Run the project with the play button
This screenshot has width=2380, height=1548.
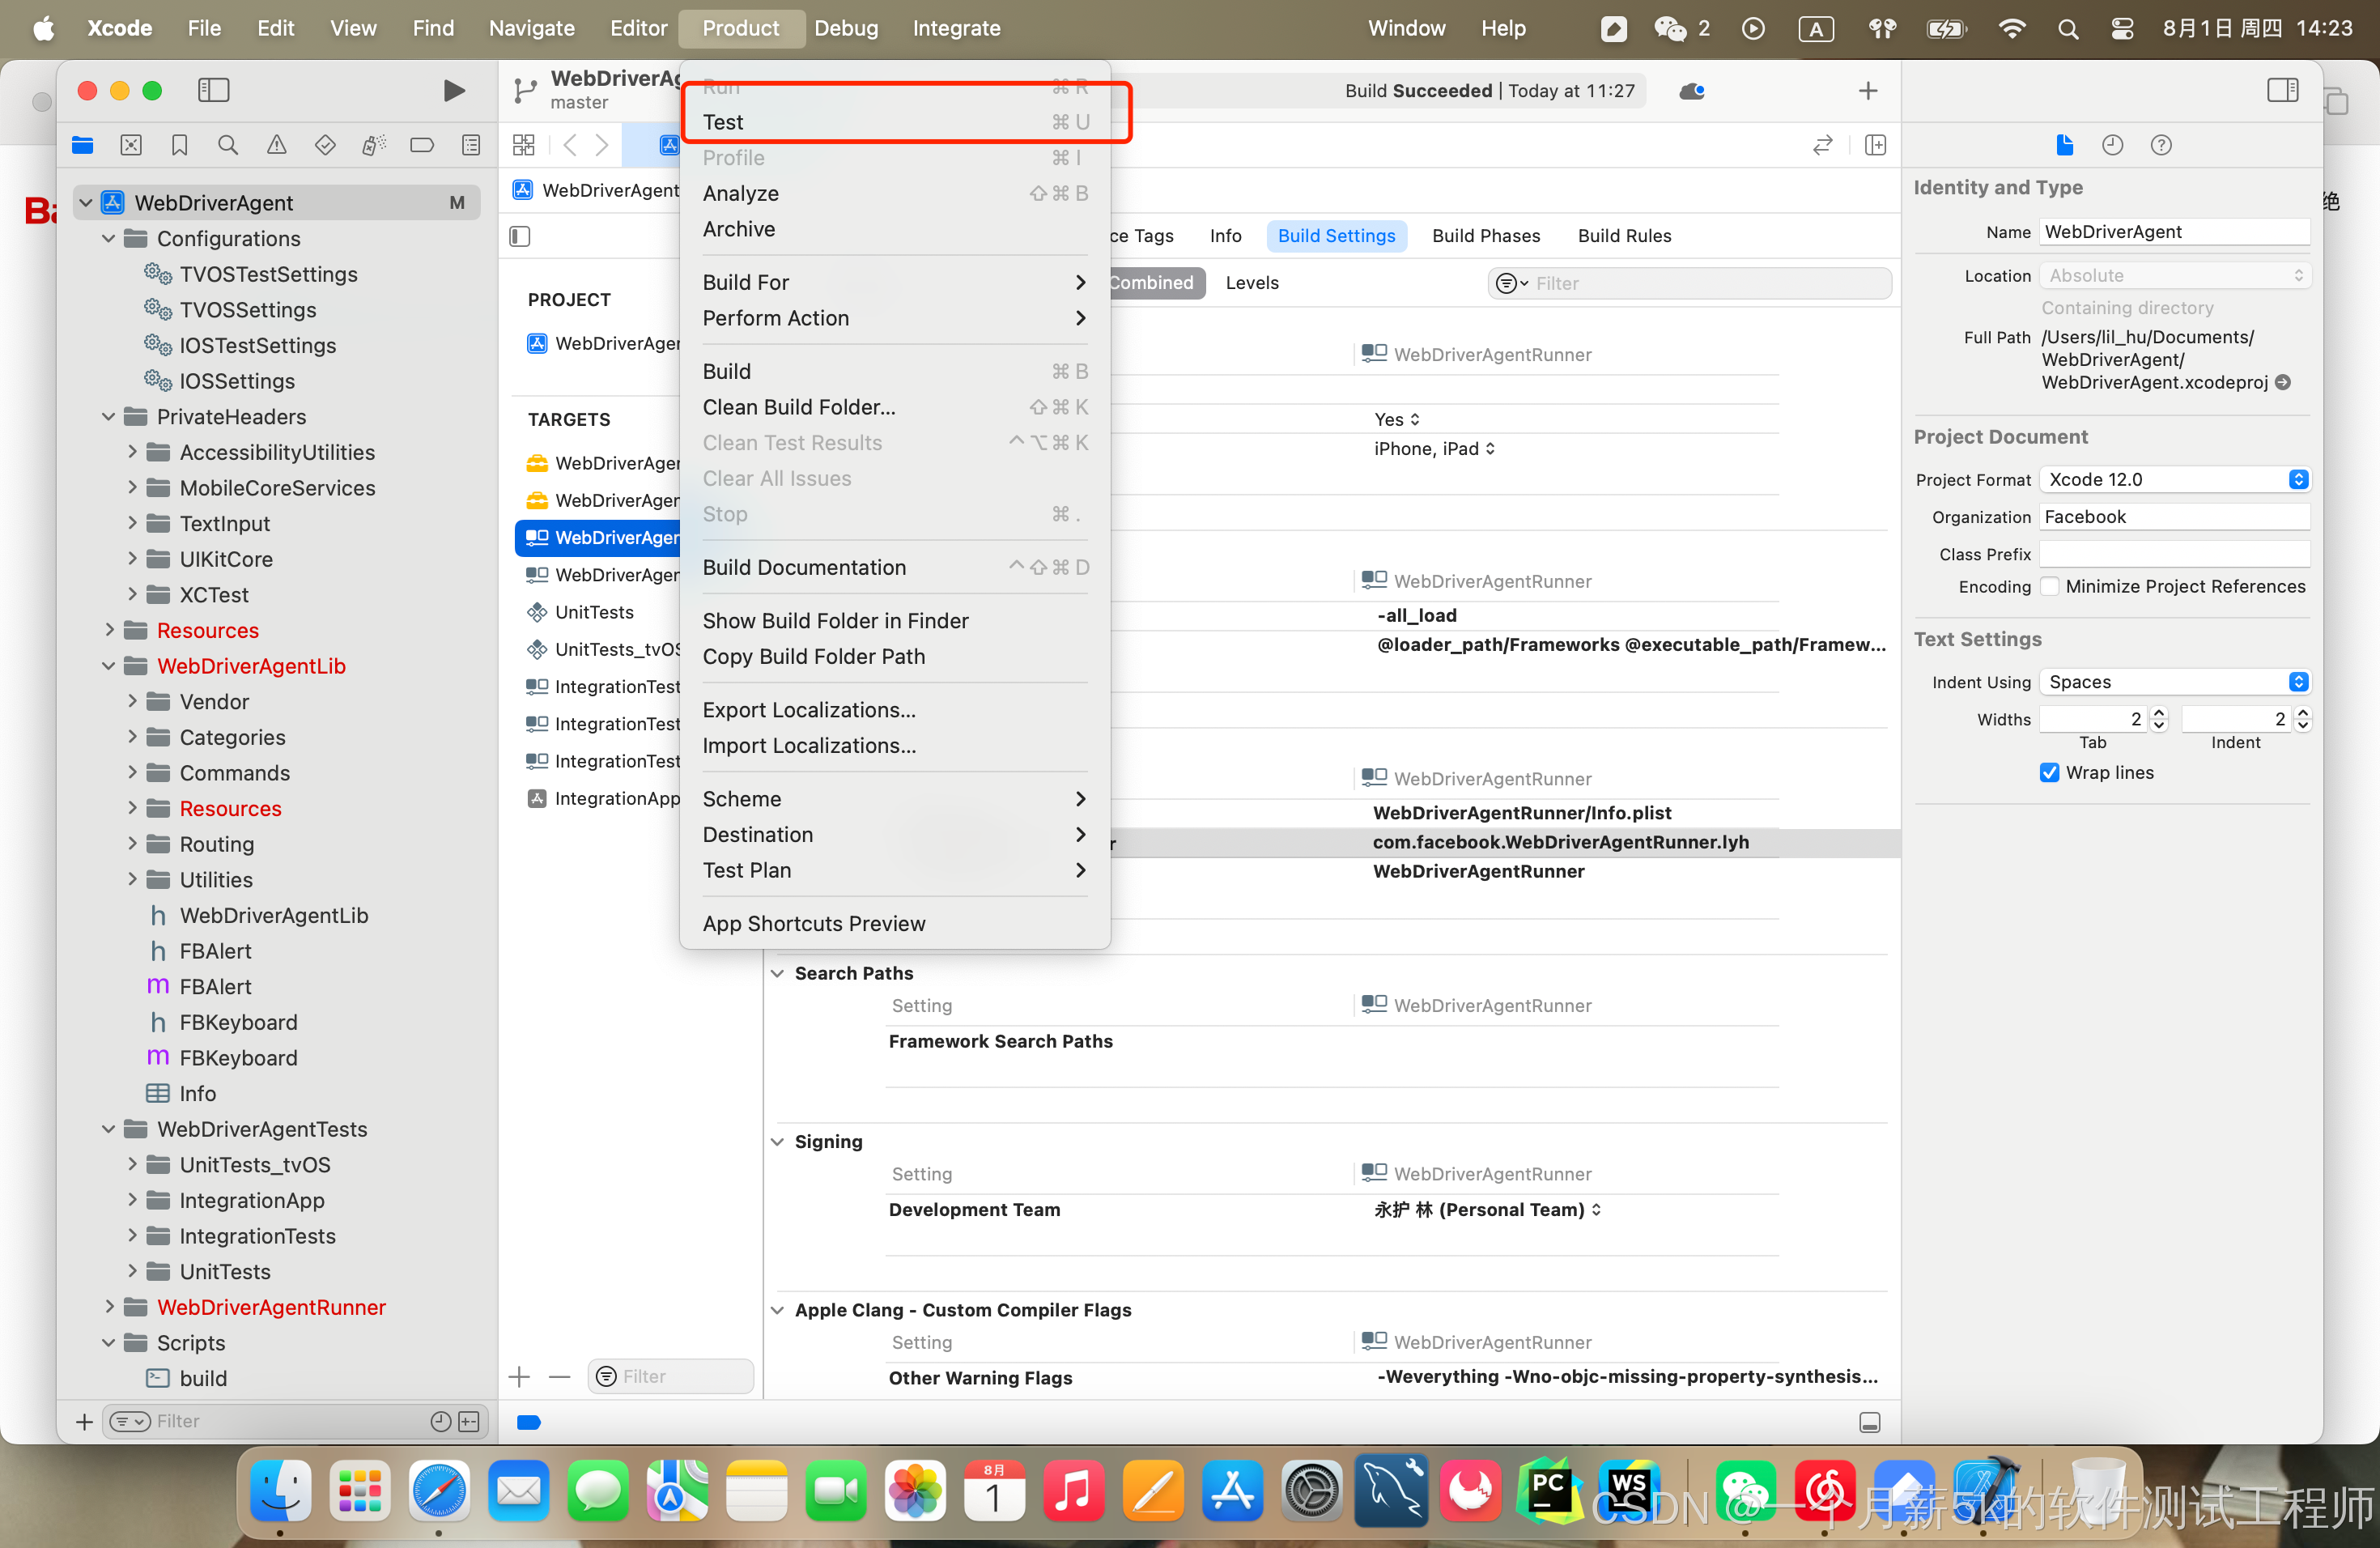click(x=454, y=91)
